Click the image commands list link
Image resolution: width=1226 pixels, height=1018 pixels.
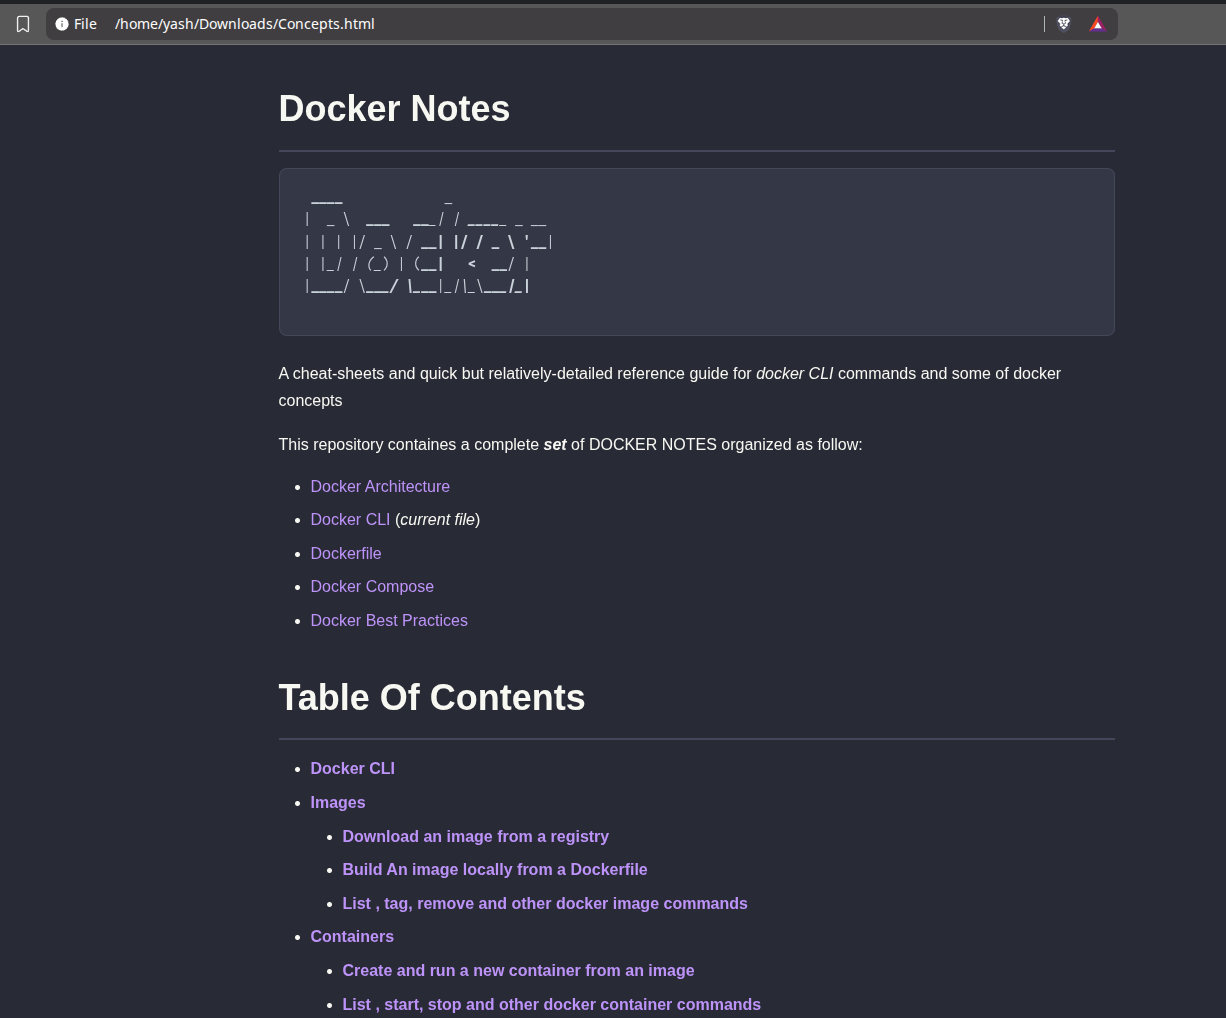click(545, 903)
